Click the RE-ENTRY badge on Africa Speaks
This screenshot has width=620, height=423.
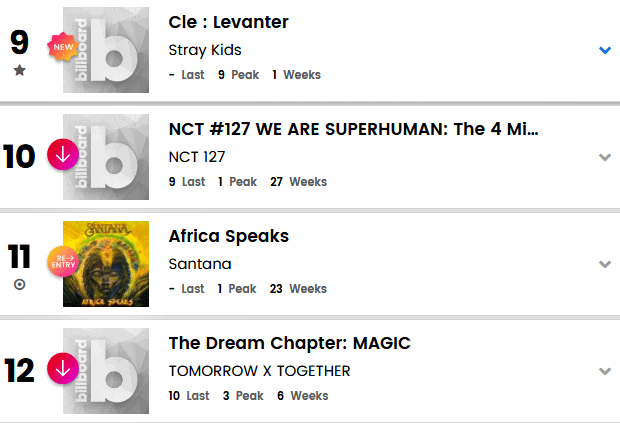tap(63, 263)
